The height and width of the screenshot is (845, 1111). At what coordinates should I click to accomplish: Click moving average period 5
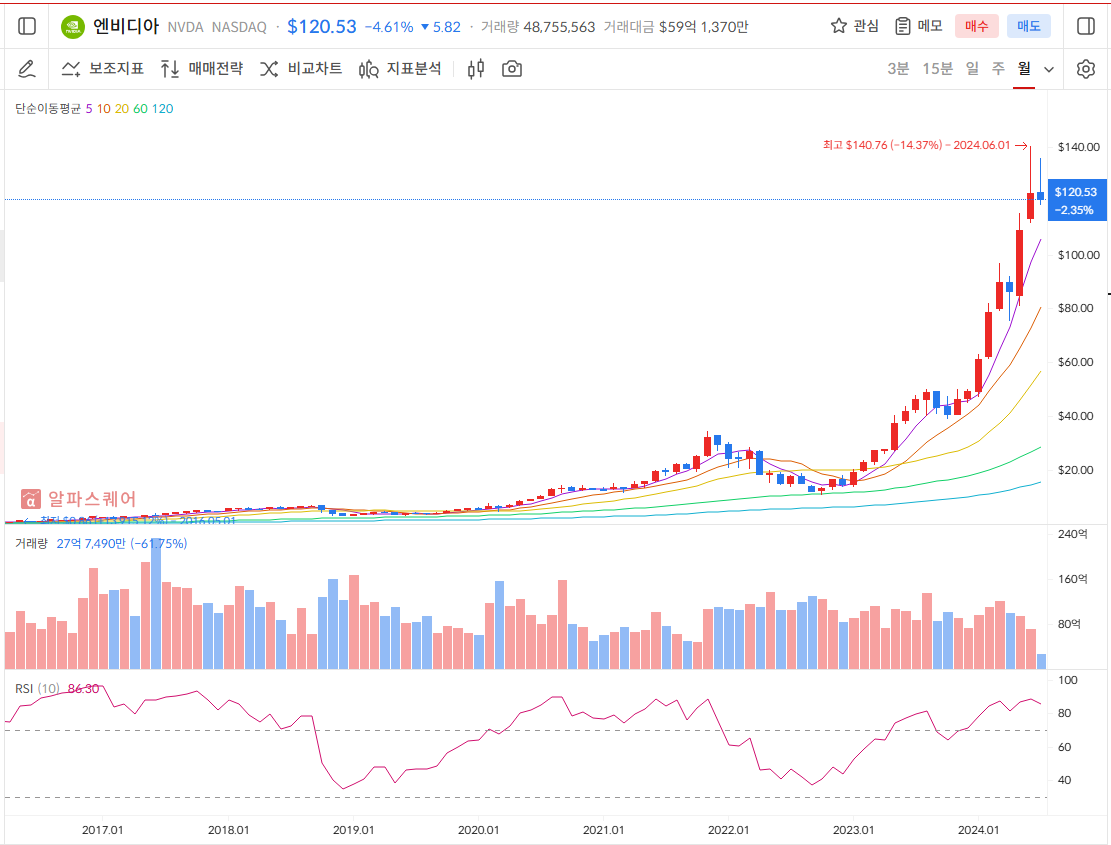89,108
